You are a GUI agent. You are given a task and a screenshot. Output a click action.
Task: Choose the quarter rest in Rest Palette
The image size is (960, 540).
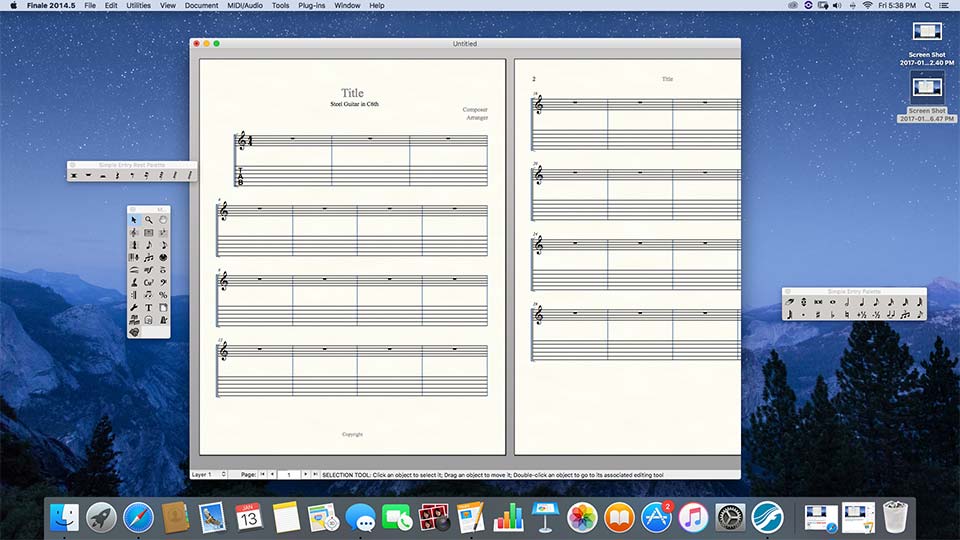[118, 175]
